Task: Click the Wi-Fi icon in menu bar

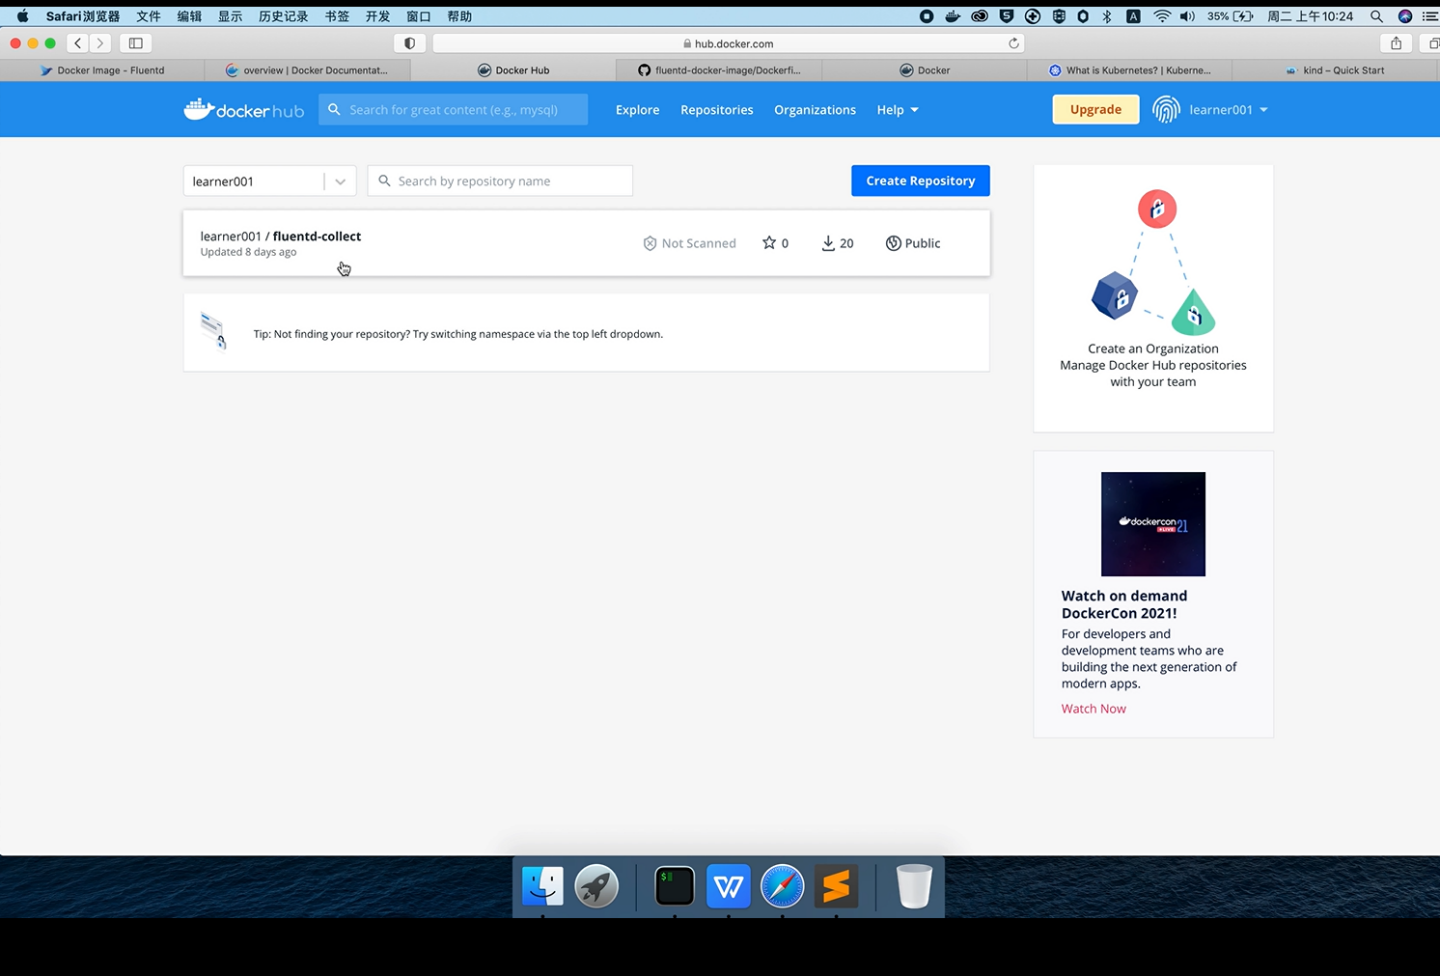Action: pyautogui.click(x=1162, y=16)
